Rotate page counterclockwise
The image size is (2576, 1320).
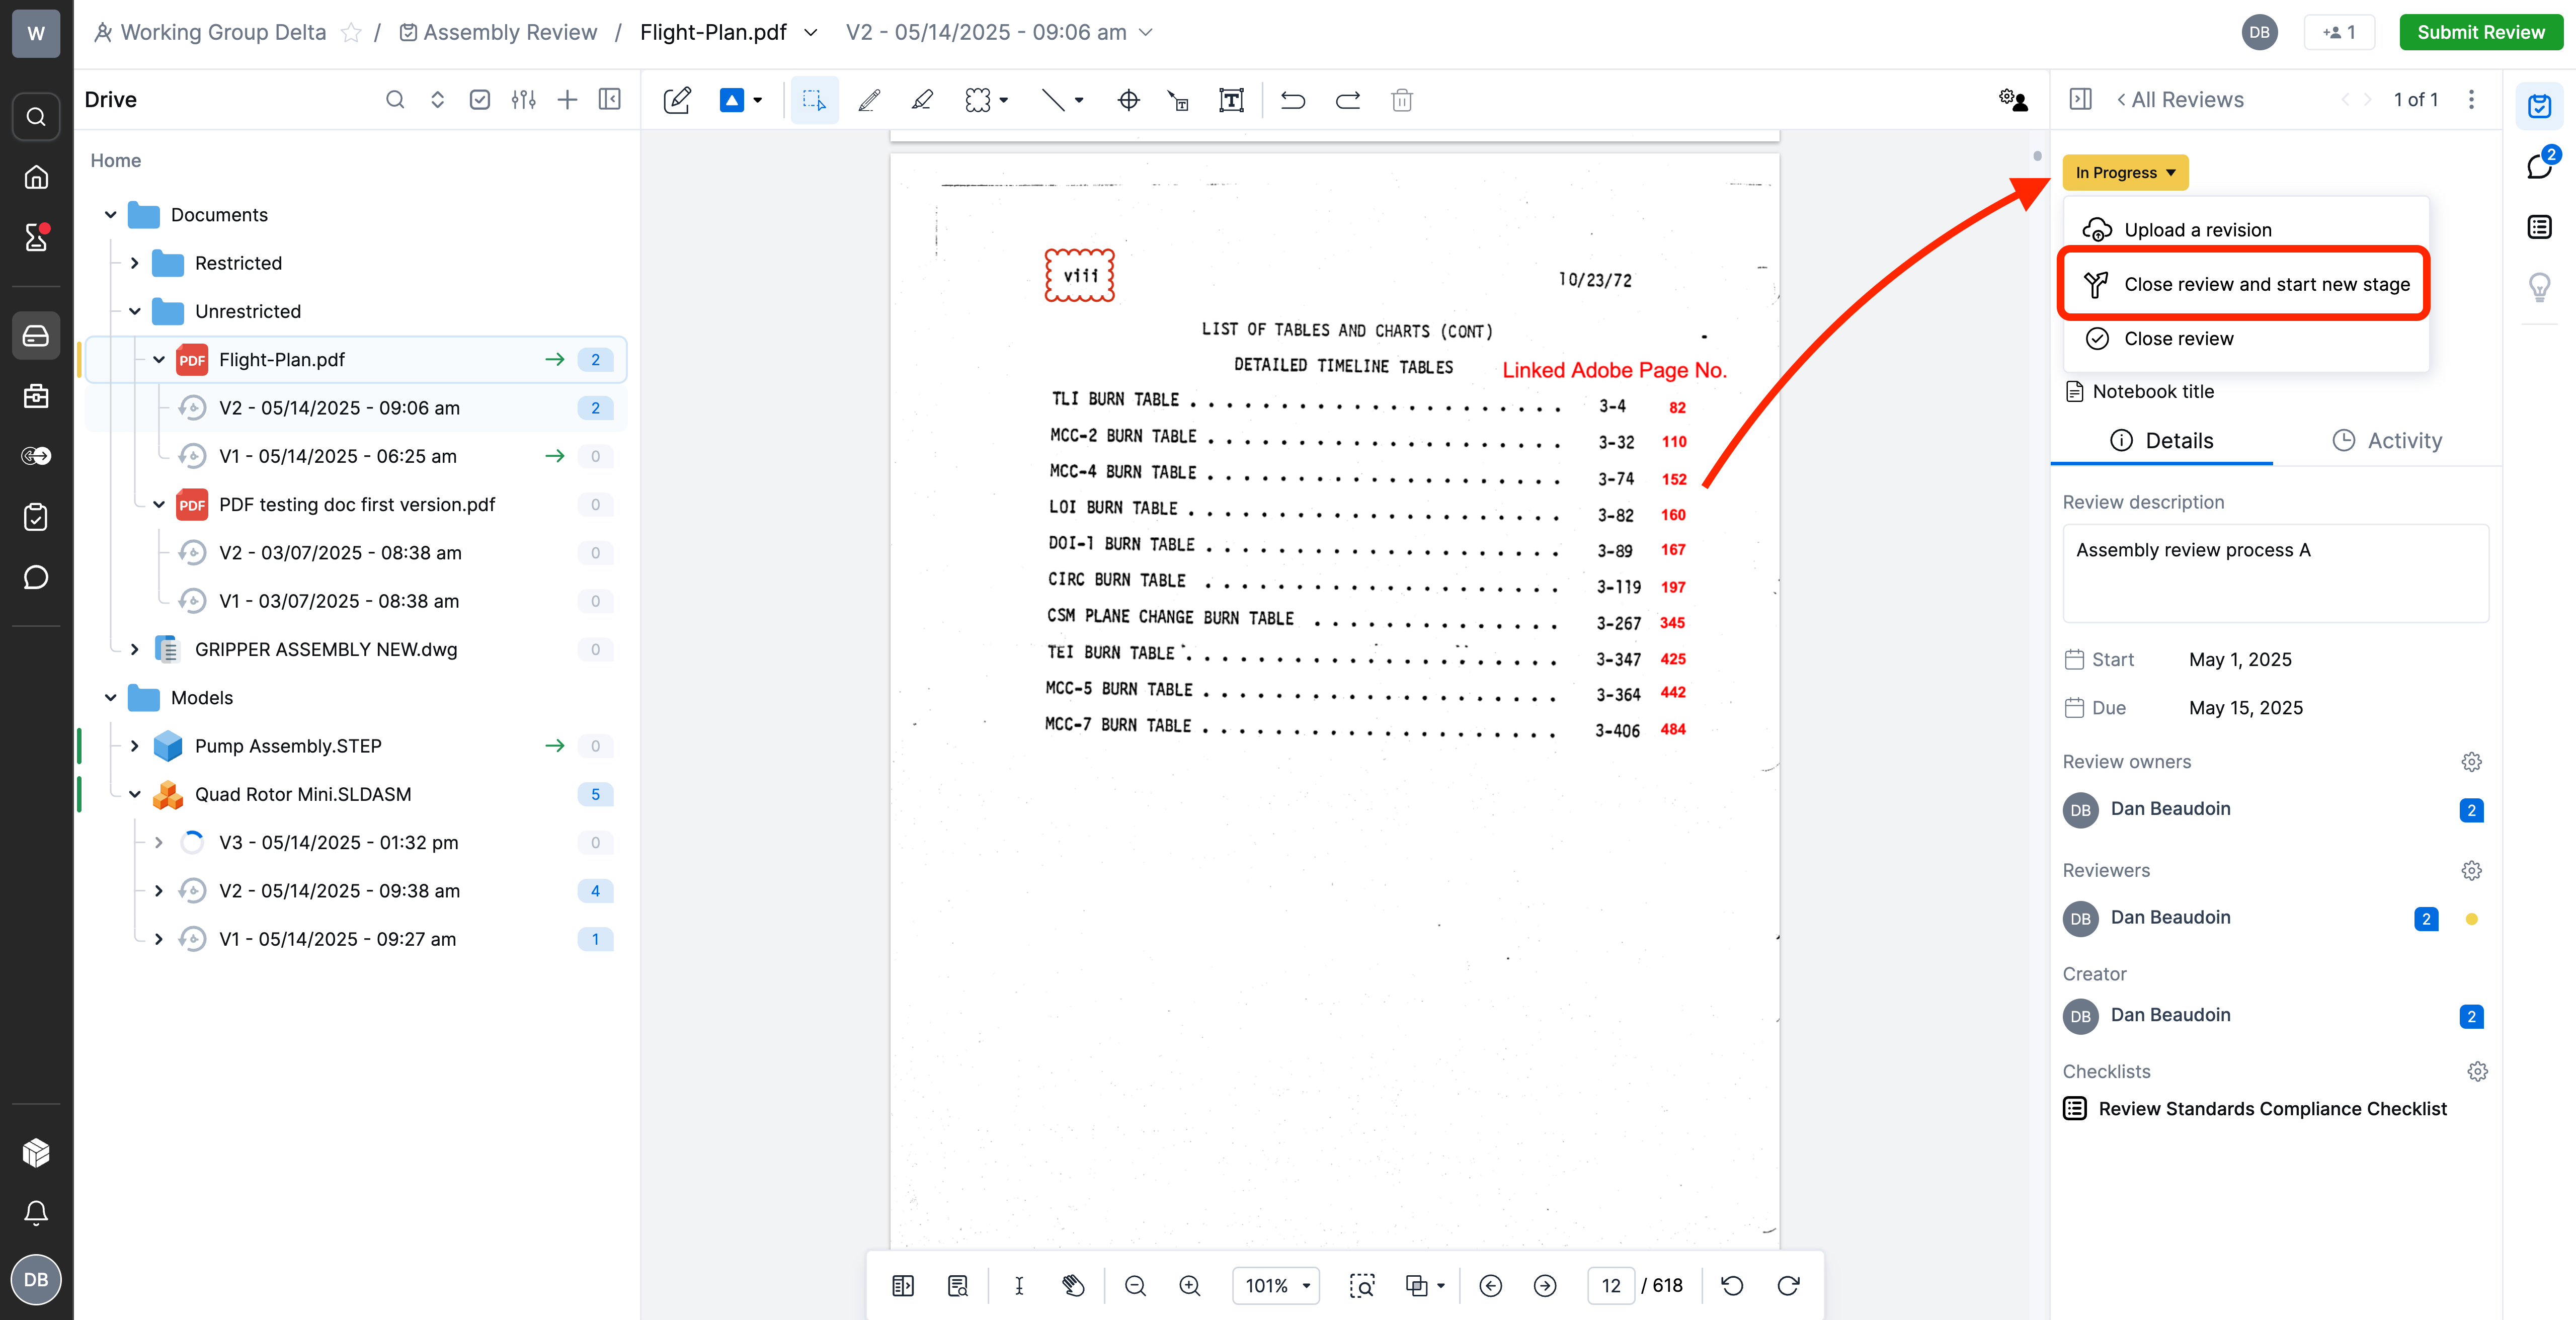click(x=1733, y=1286)
